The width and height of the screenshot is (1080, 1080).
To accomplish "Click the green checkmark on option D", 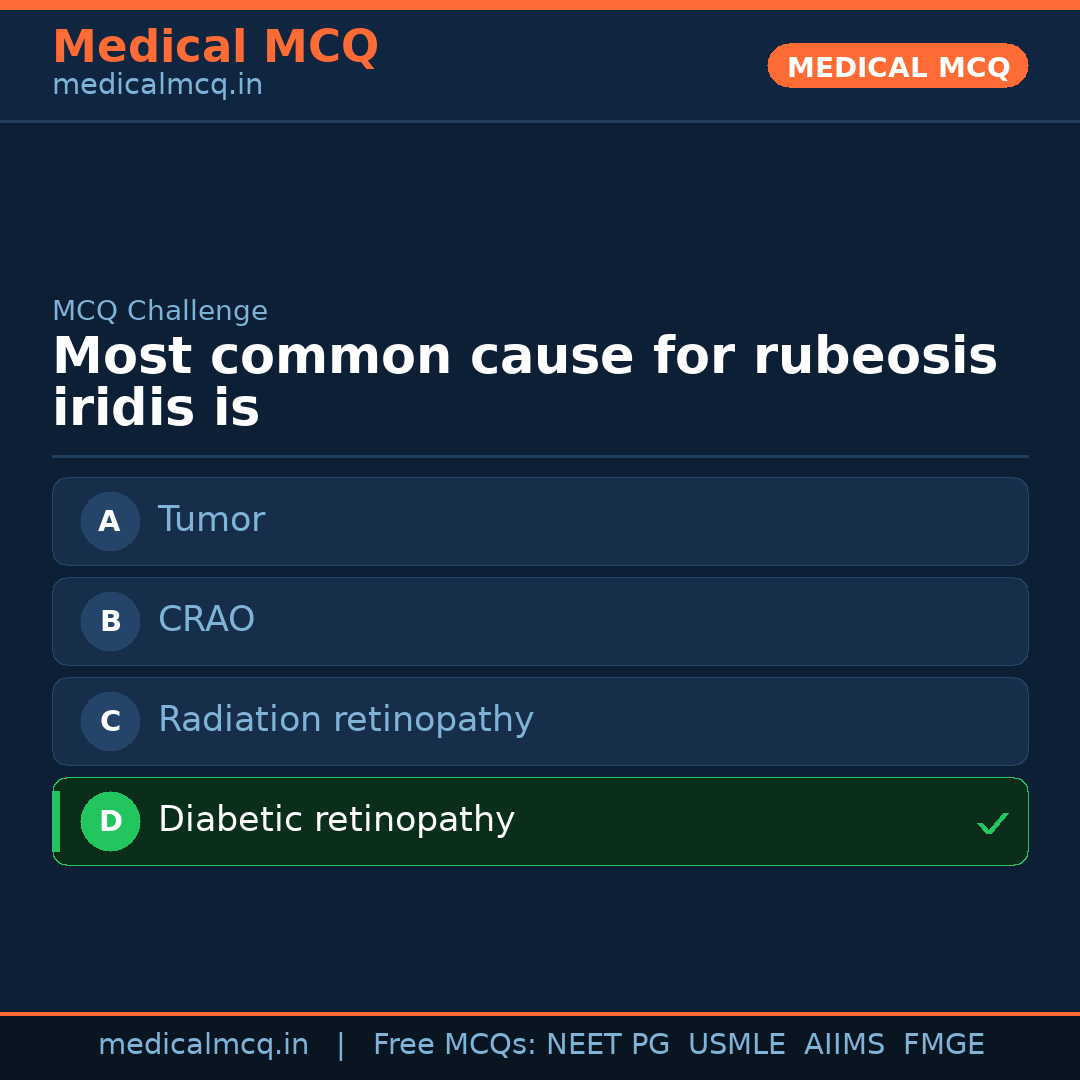I will [992, 824].
